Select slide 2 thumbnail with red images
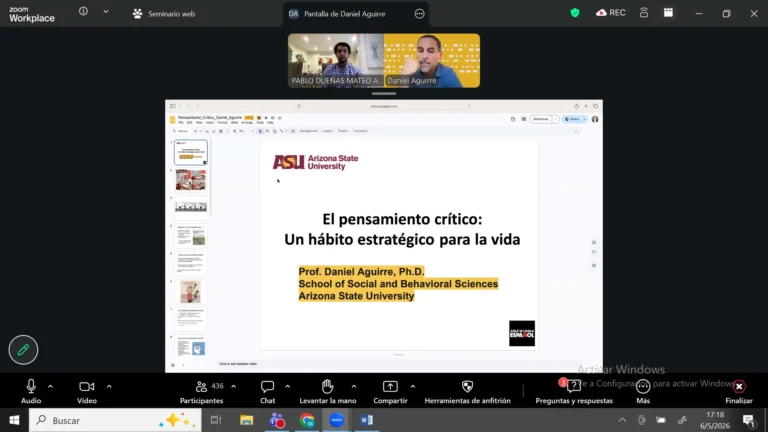This screenshot has width=768, height=432. [191, 180]
